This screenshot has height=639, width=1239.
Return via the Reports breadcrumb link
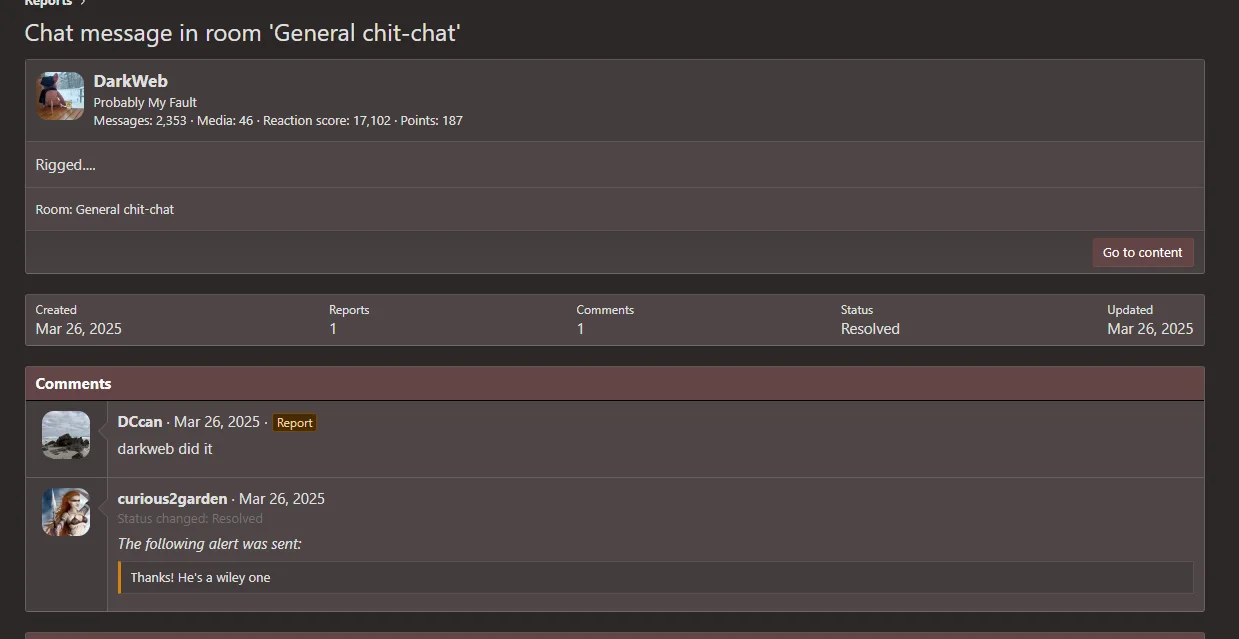point(48,3)
